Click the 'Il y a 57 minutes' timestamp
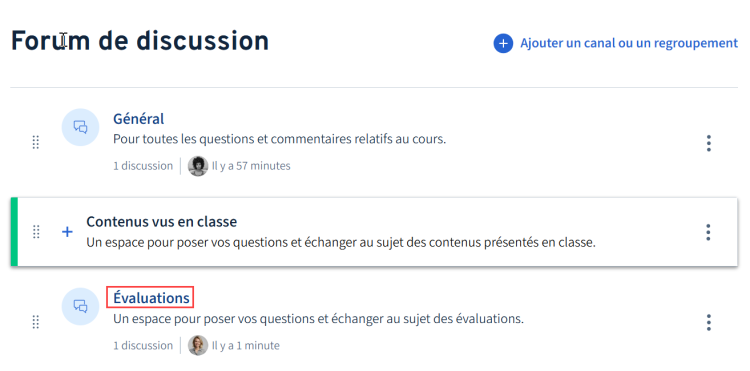 click(x=251, y=166)
